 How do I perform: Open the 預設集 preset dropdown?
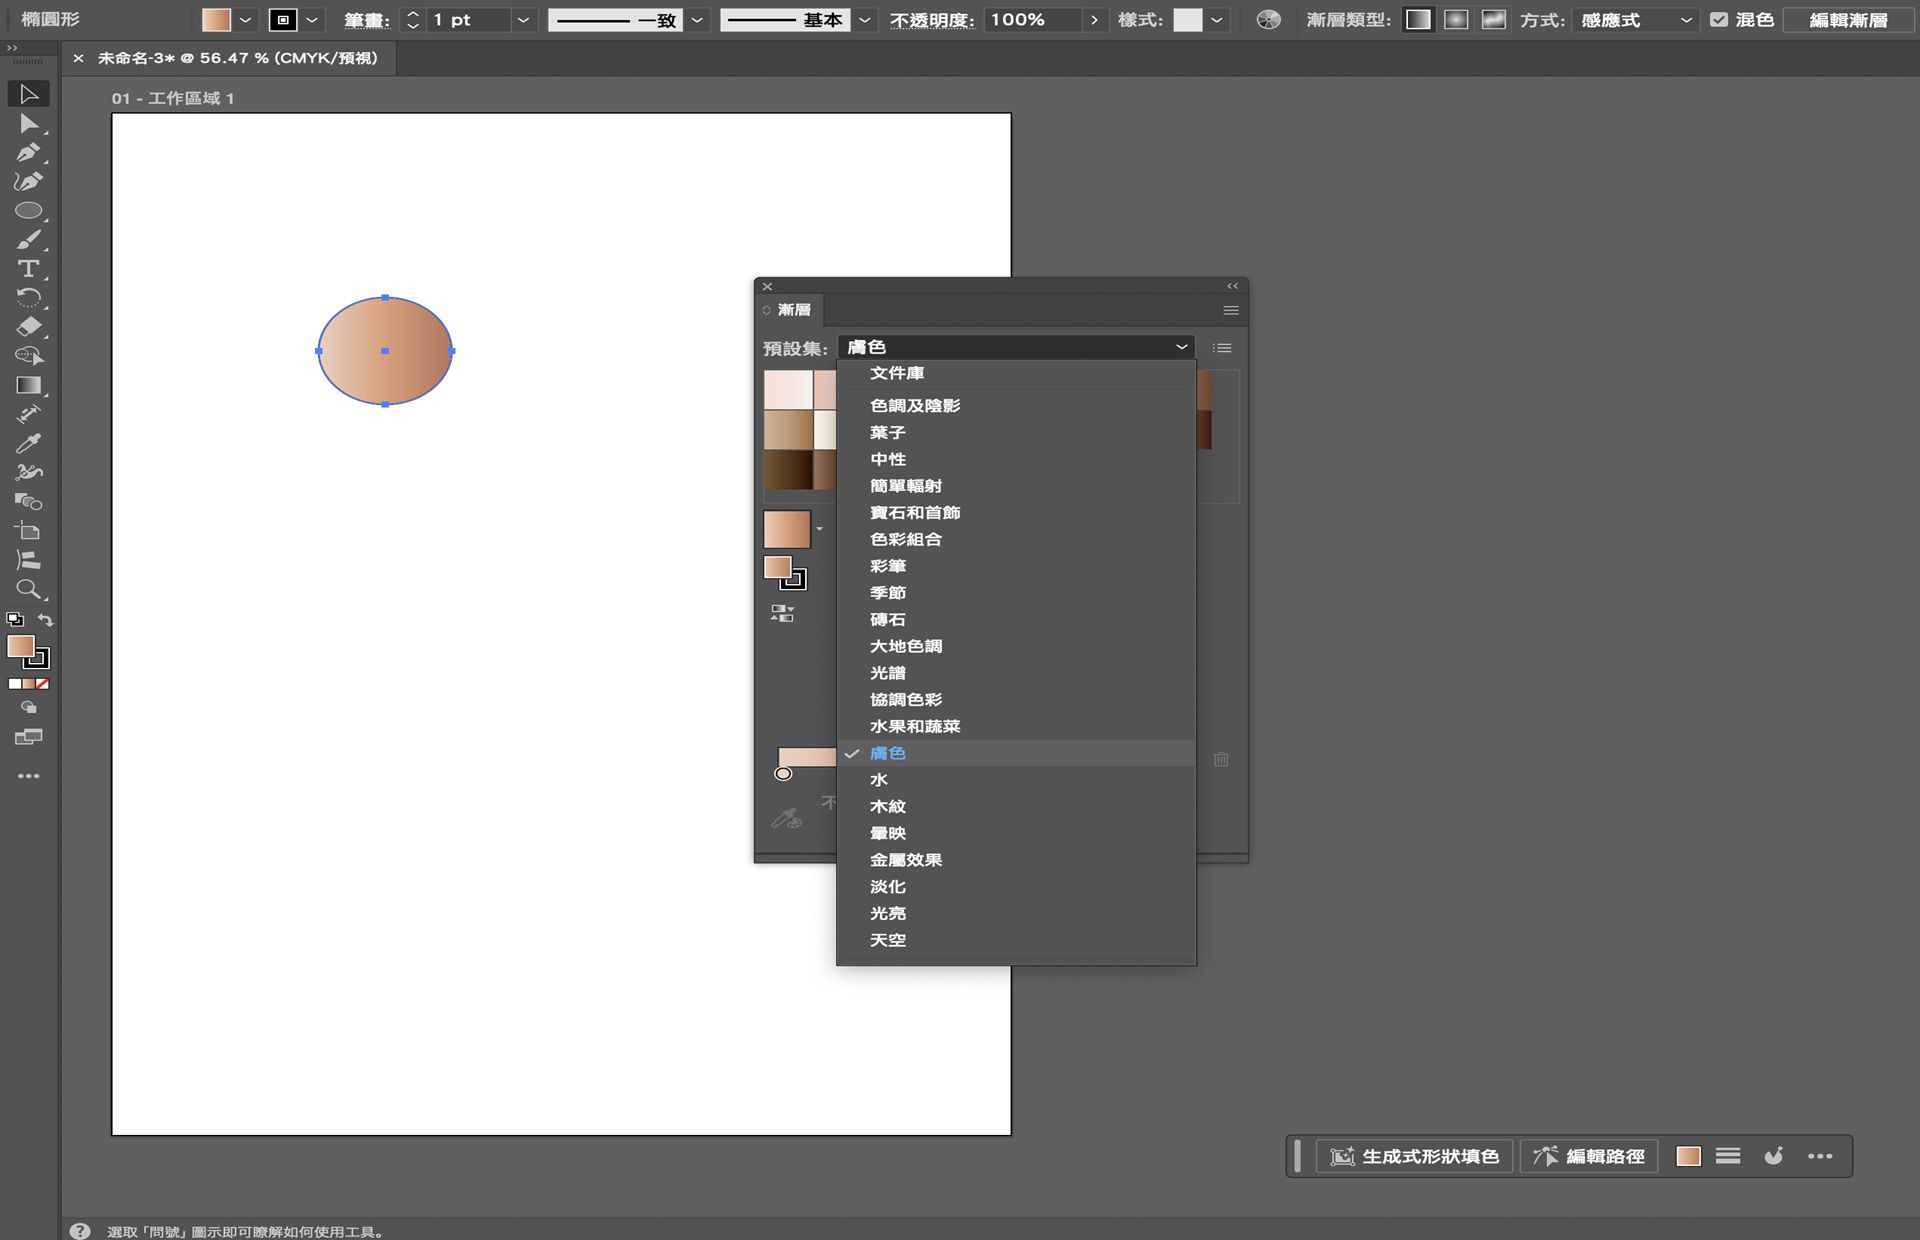1015,347
